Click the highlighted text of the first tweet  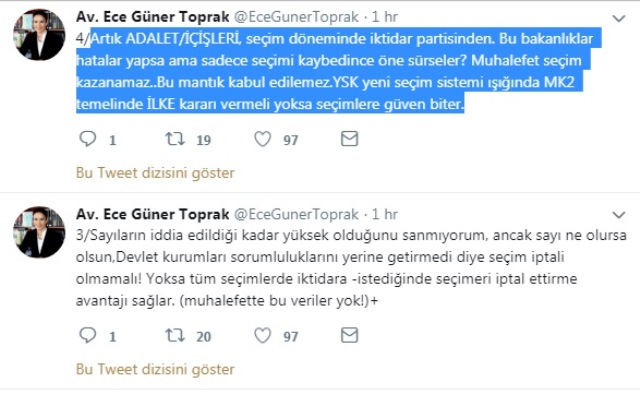click(335, 71)
